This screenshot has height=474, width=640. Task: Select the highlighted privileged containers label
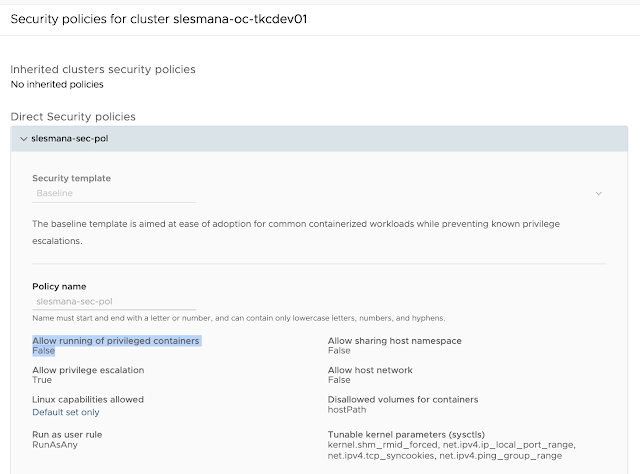click(116, 341)
